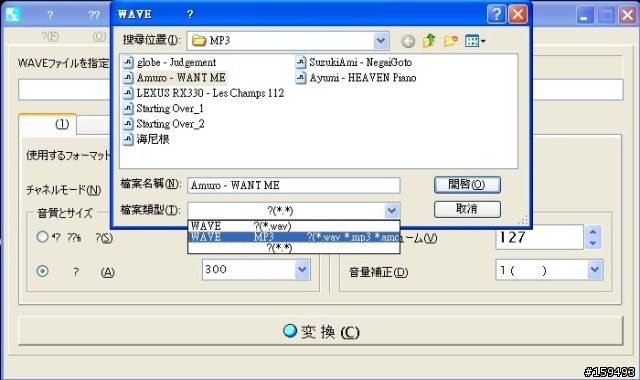Image resolution: width=640 pixels, height=380 pixels.
Task: Open the 音量補正 dropdown
Action: pyautogui.click(x=595, y=270)
